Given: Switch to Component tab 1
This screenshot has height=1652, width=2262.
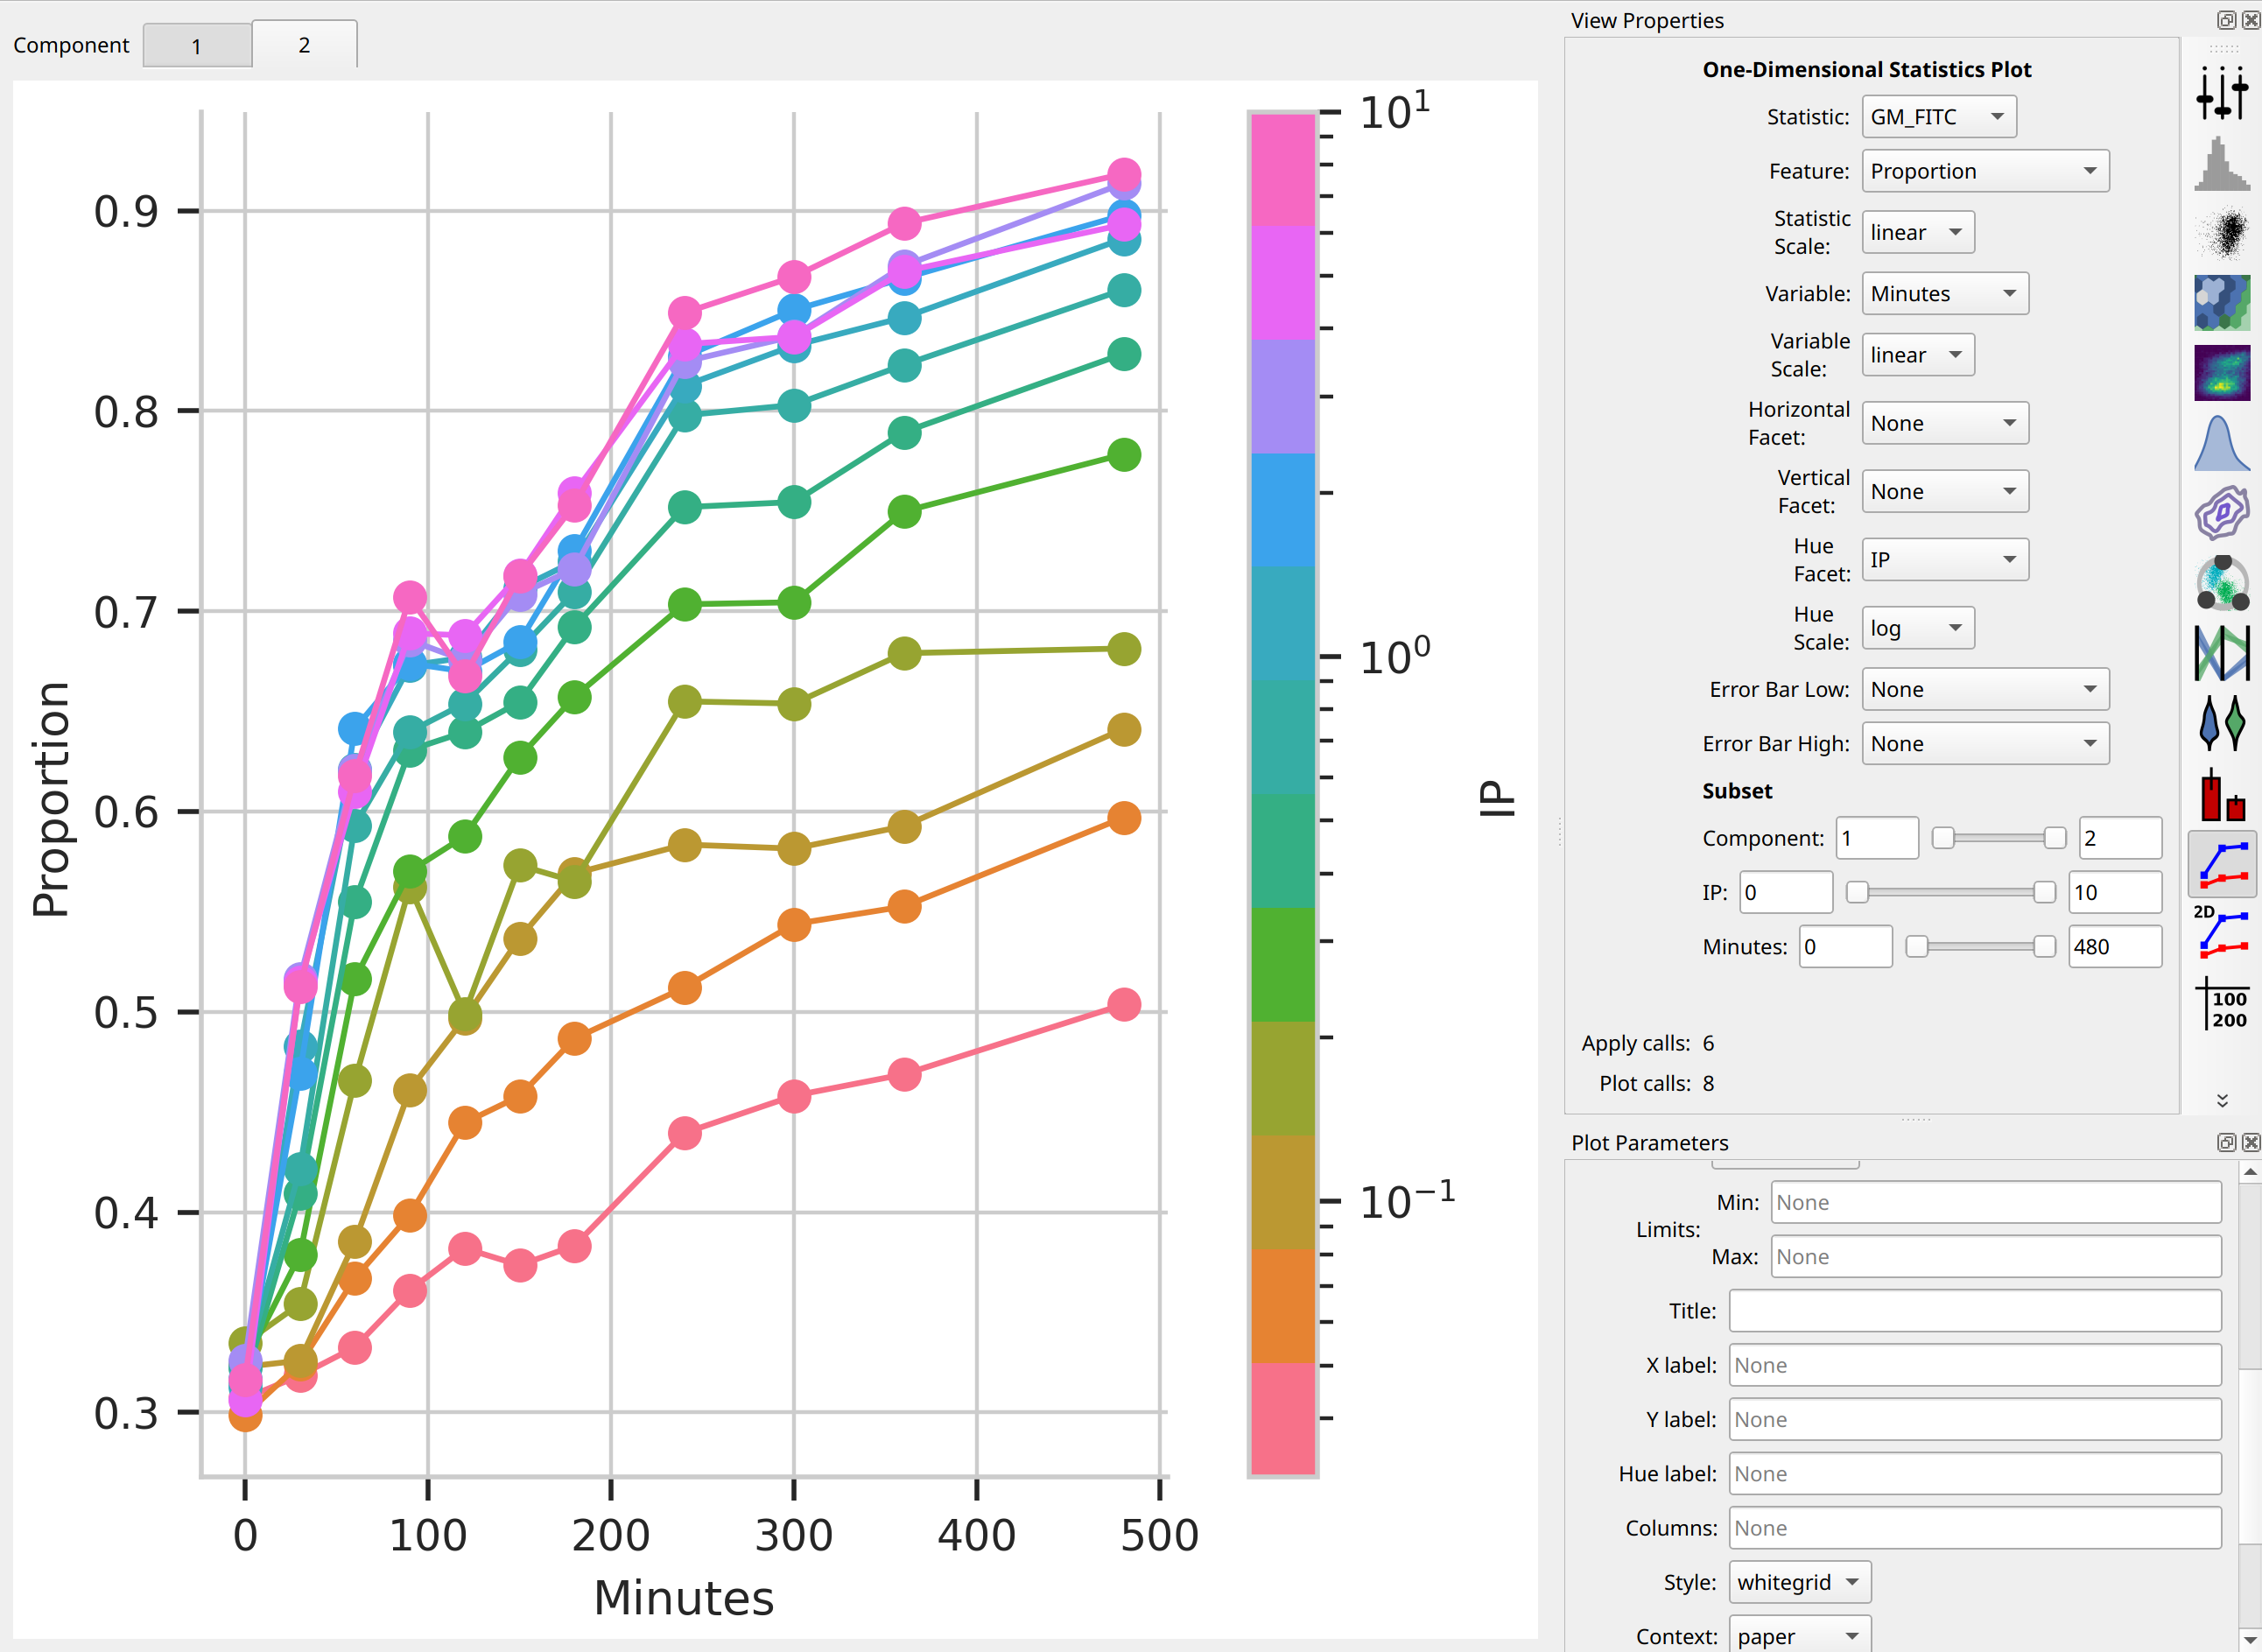Looking at the screenshot, I should pos(197,45).
